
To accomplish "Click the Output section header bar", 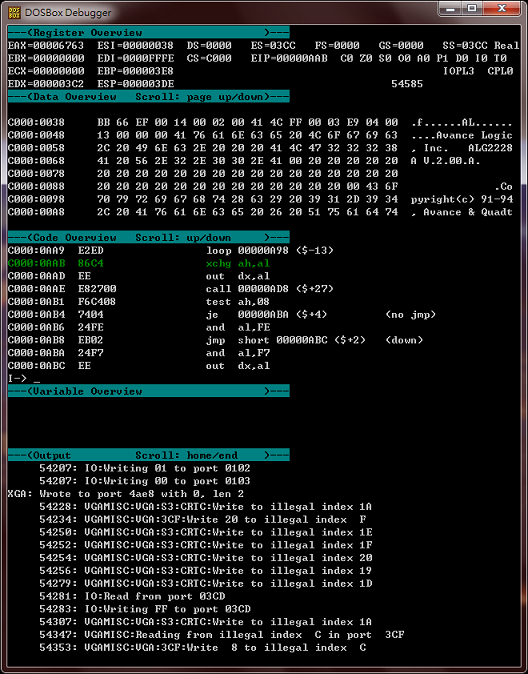I will (x=148, y=455).
